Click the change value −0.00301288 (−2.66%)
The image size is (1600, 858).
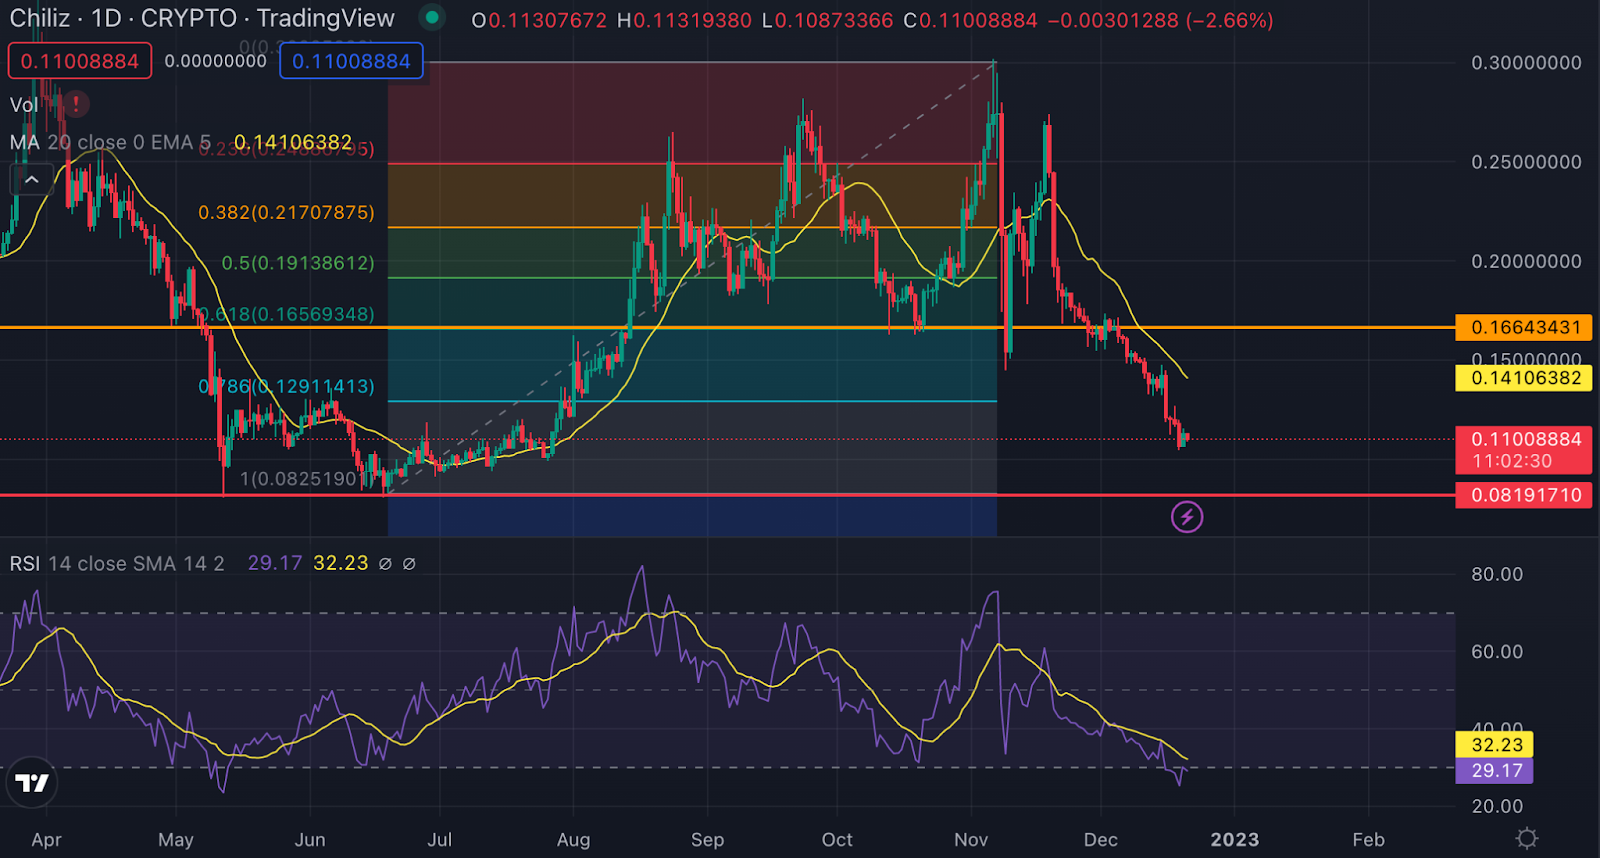coord(1161,20)
